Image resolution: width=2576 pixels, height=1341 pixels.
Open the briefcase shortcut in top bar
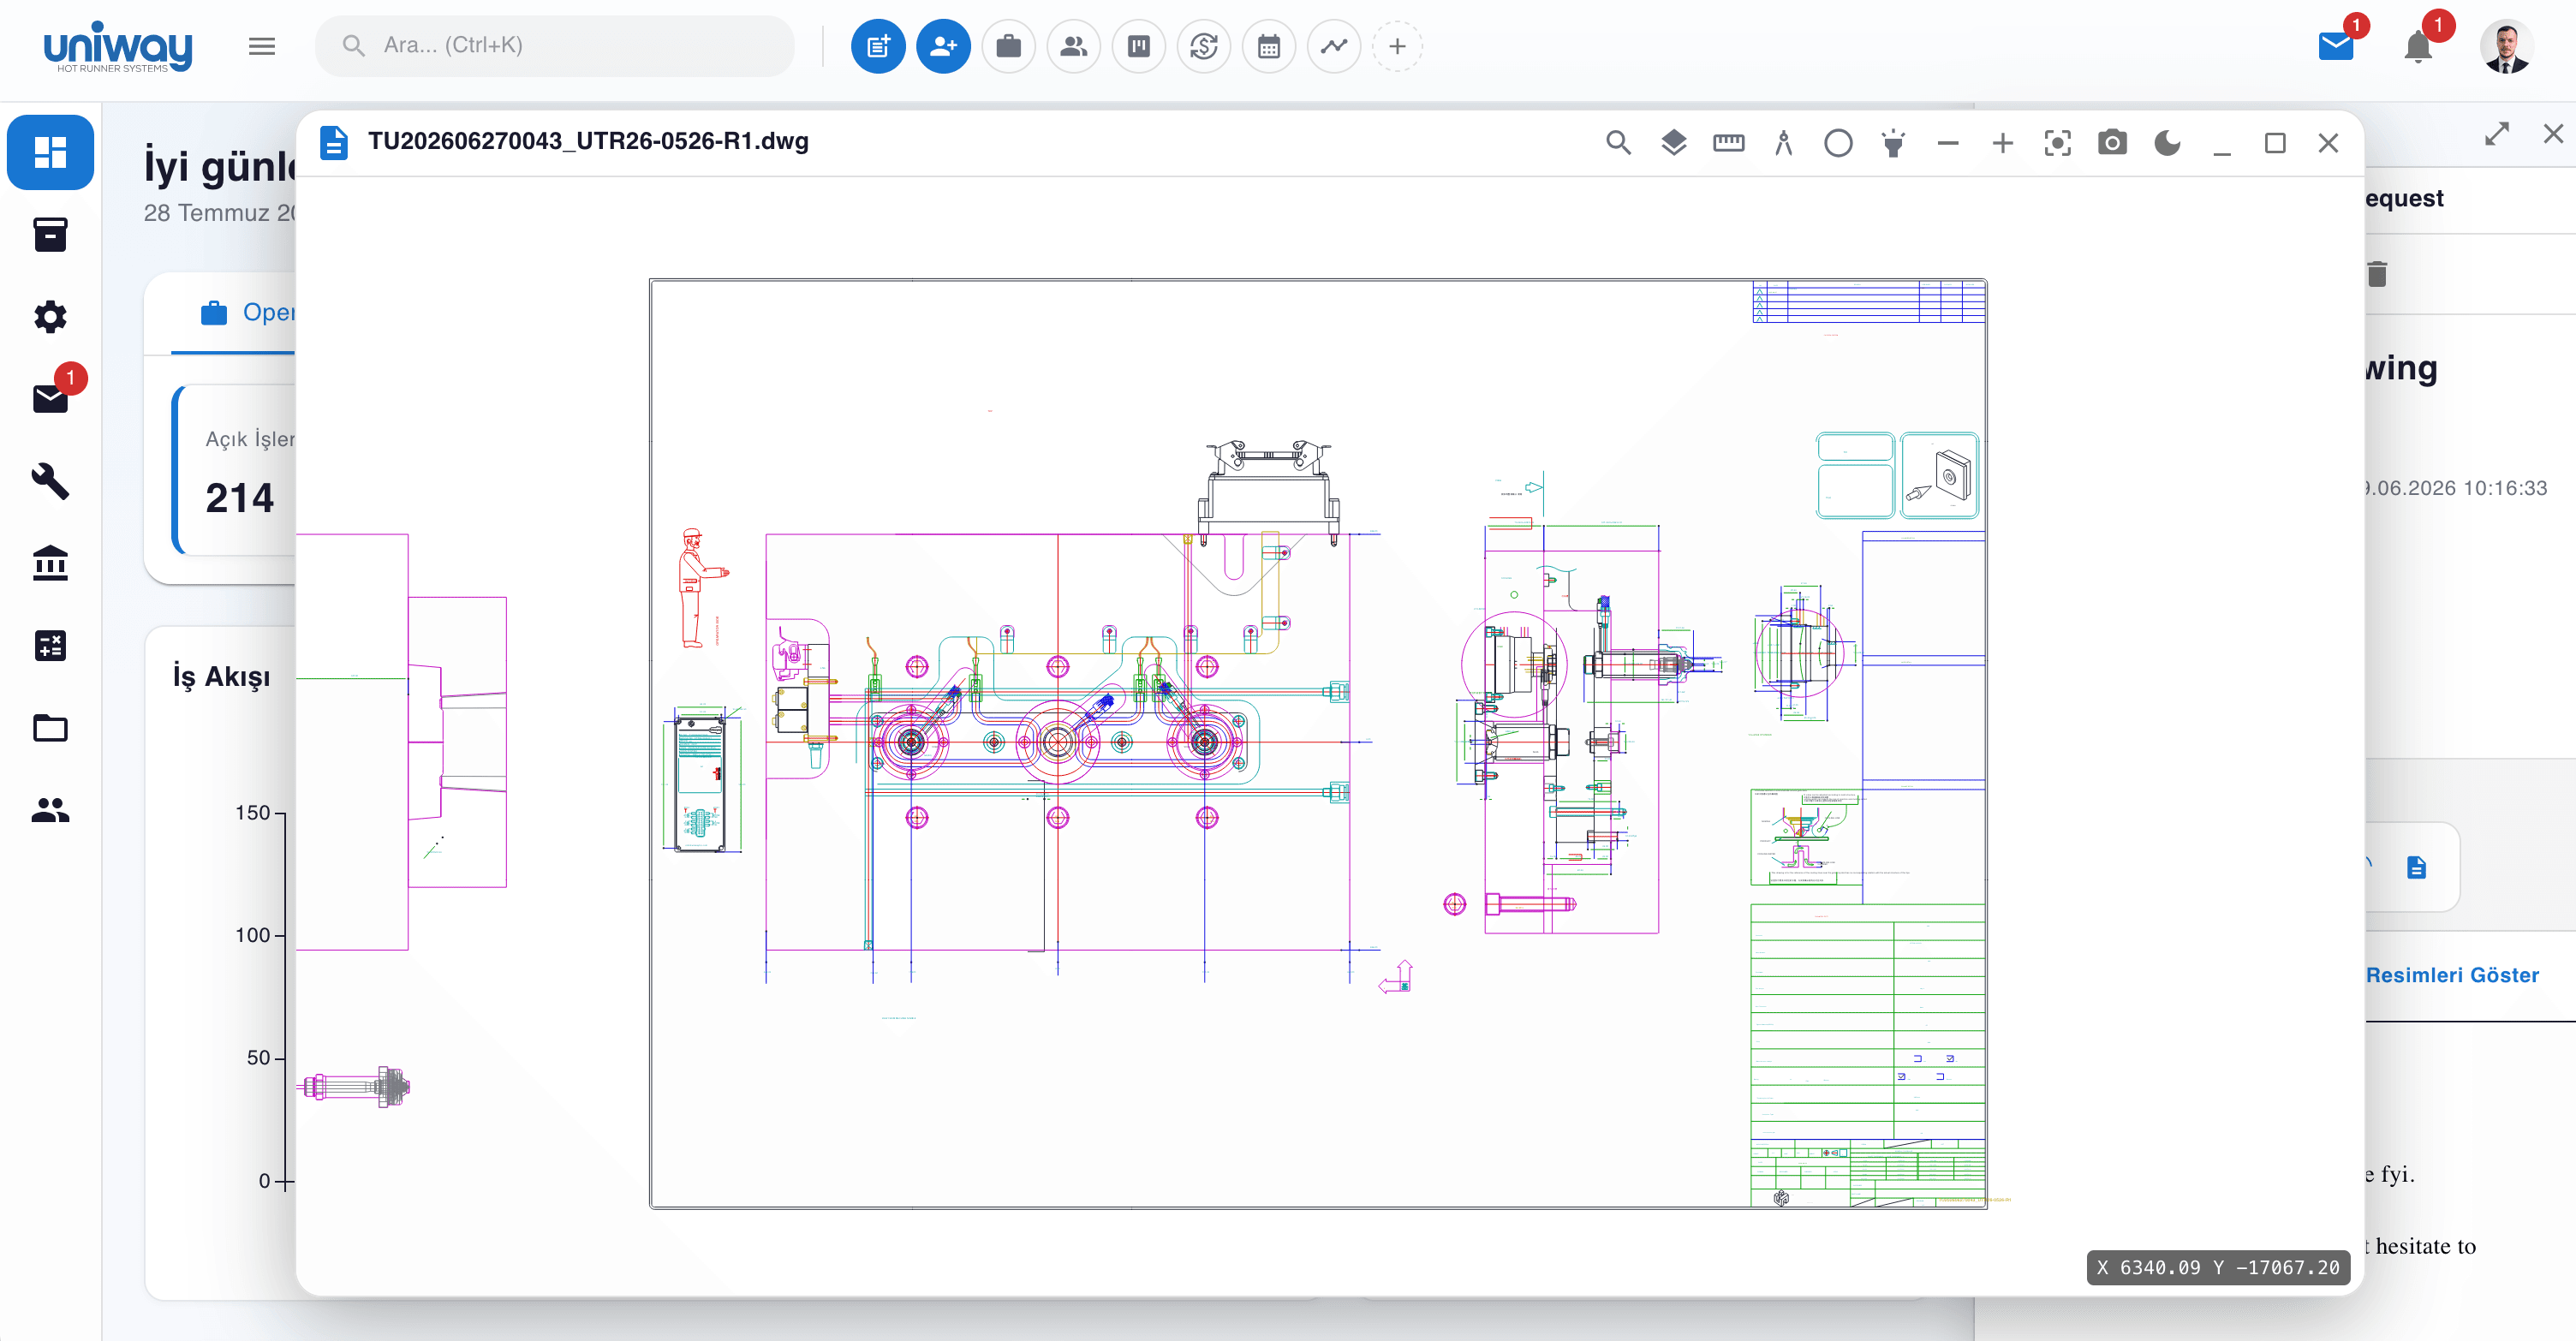tap(1008, 46)
